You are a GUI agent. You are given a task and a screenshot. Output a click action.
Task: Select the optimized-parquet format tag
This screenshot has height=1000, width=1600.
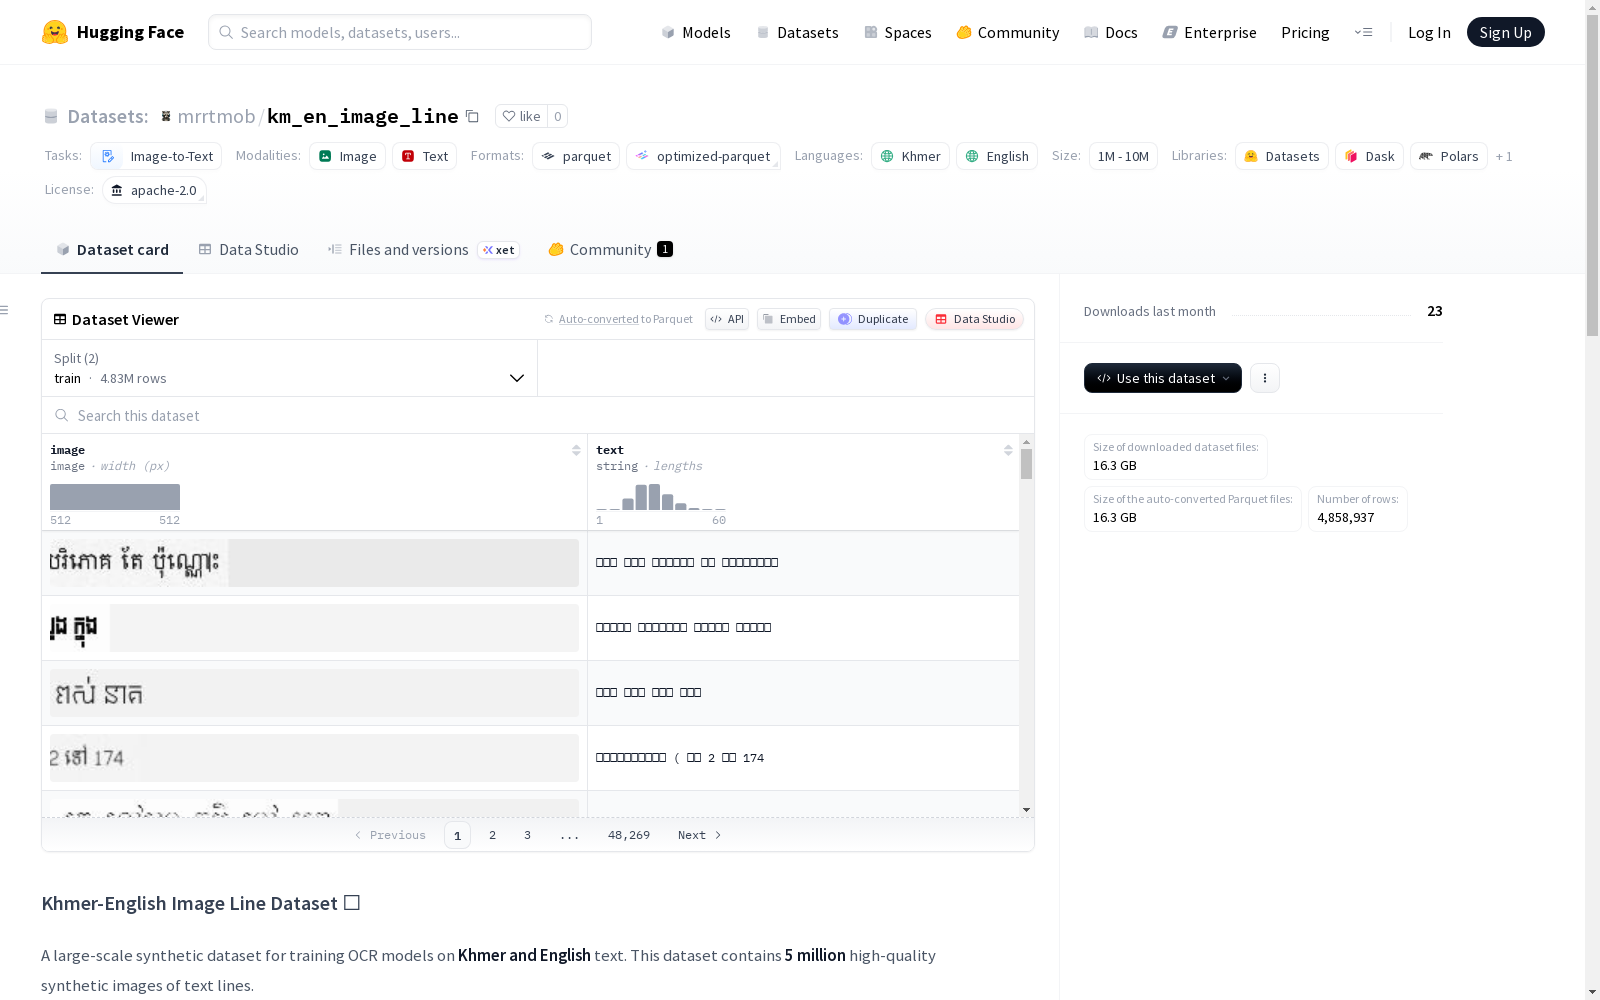703,156
